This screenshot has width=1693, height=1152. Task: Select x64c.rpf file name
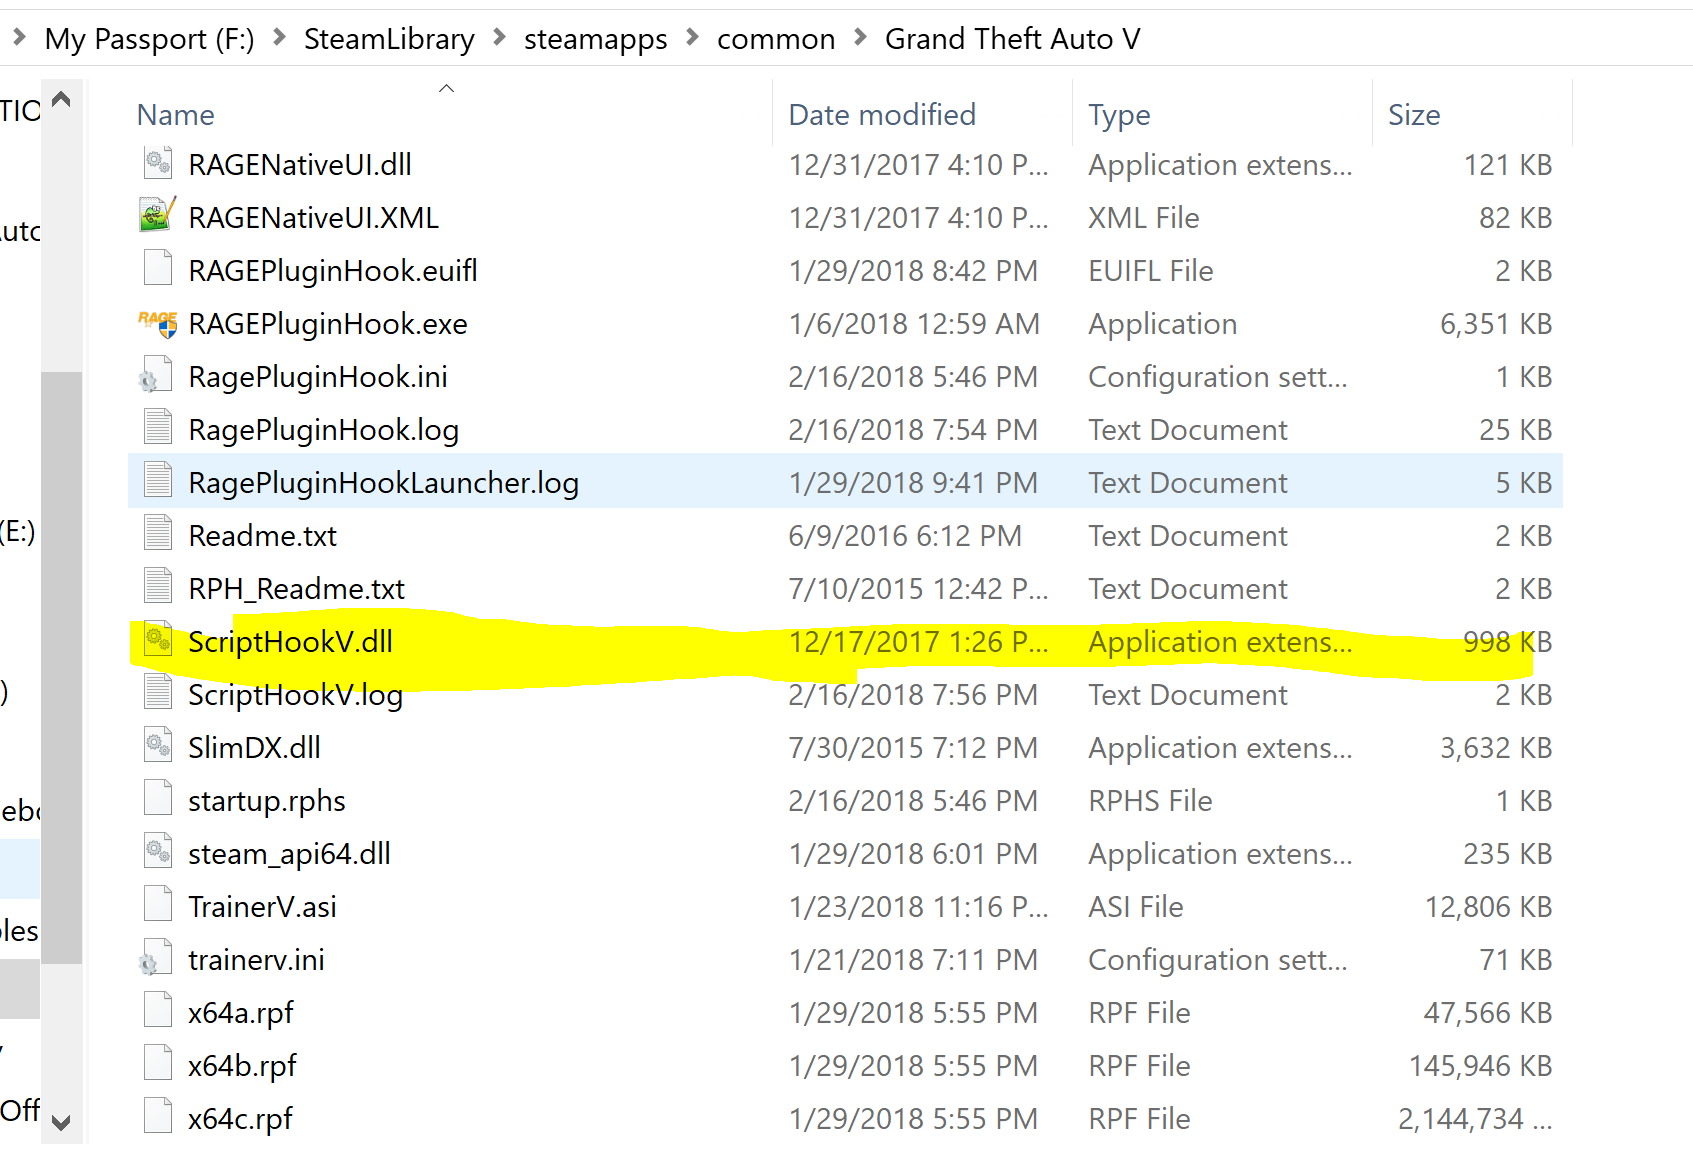pos(241,1118)
